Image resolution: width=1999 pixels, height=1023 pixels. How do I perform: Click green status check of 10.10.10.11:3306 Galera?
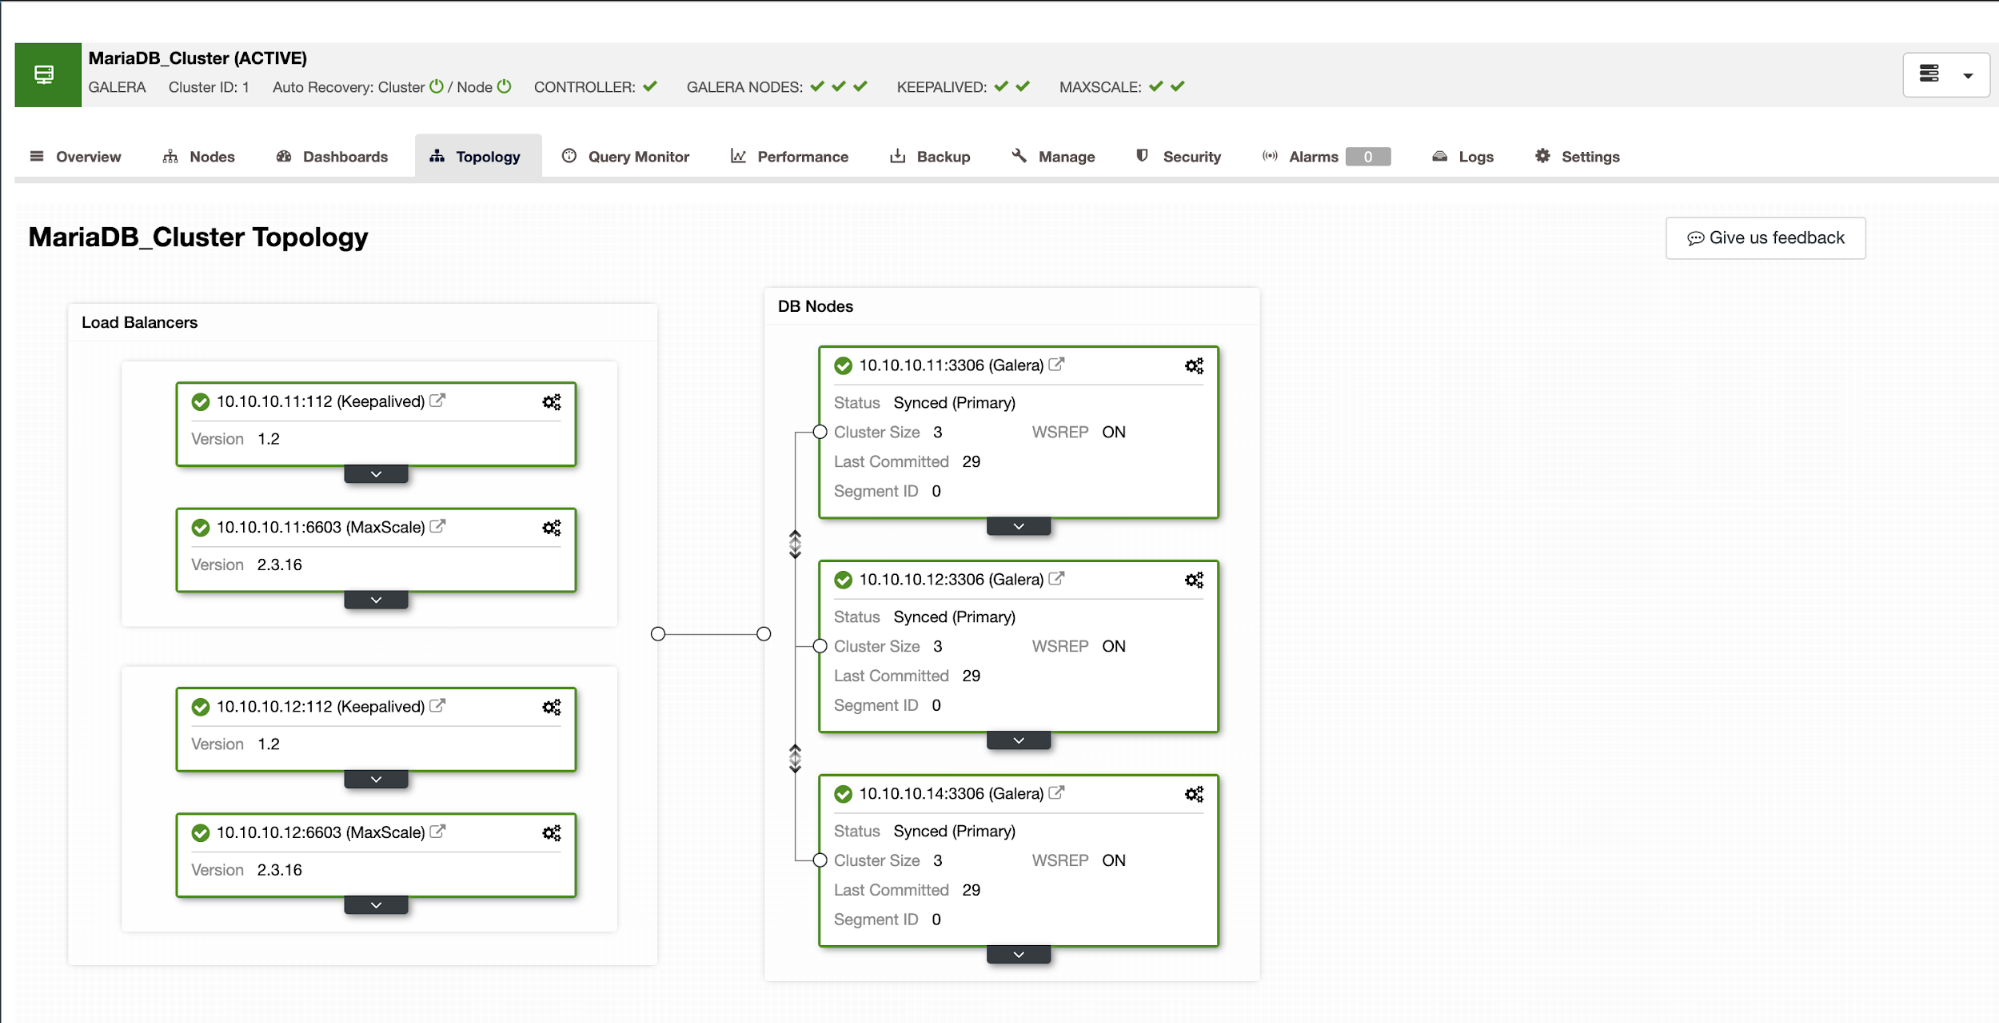pyautogui.click(x=843, y=366)
